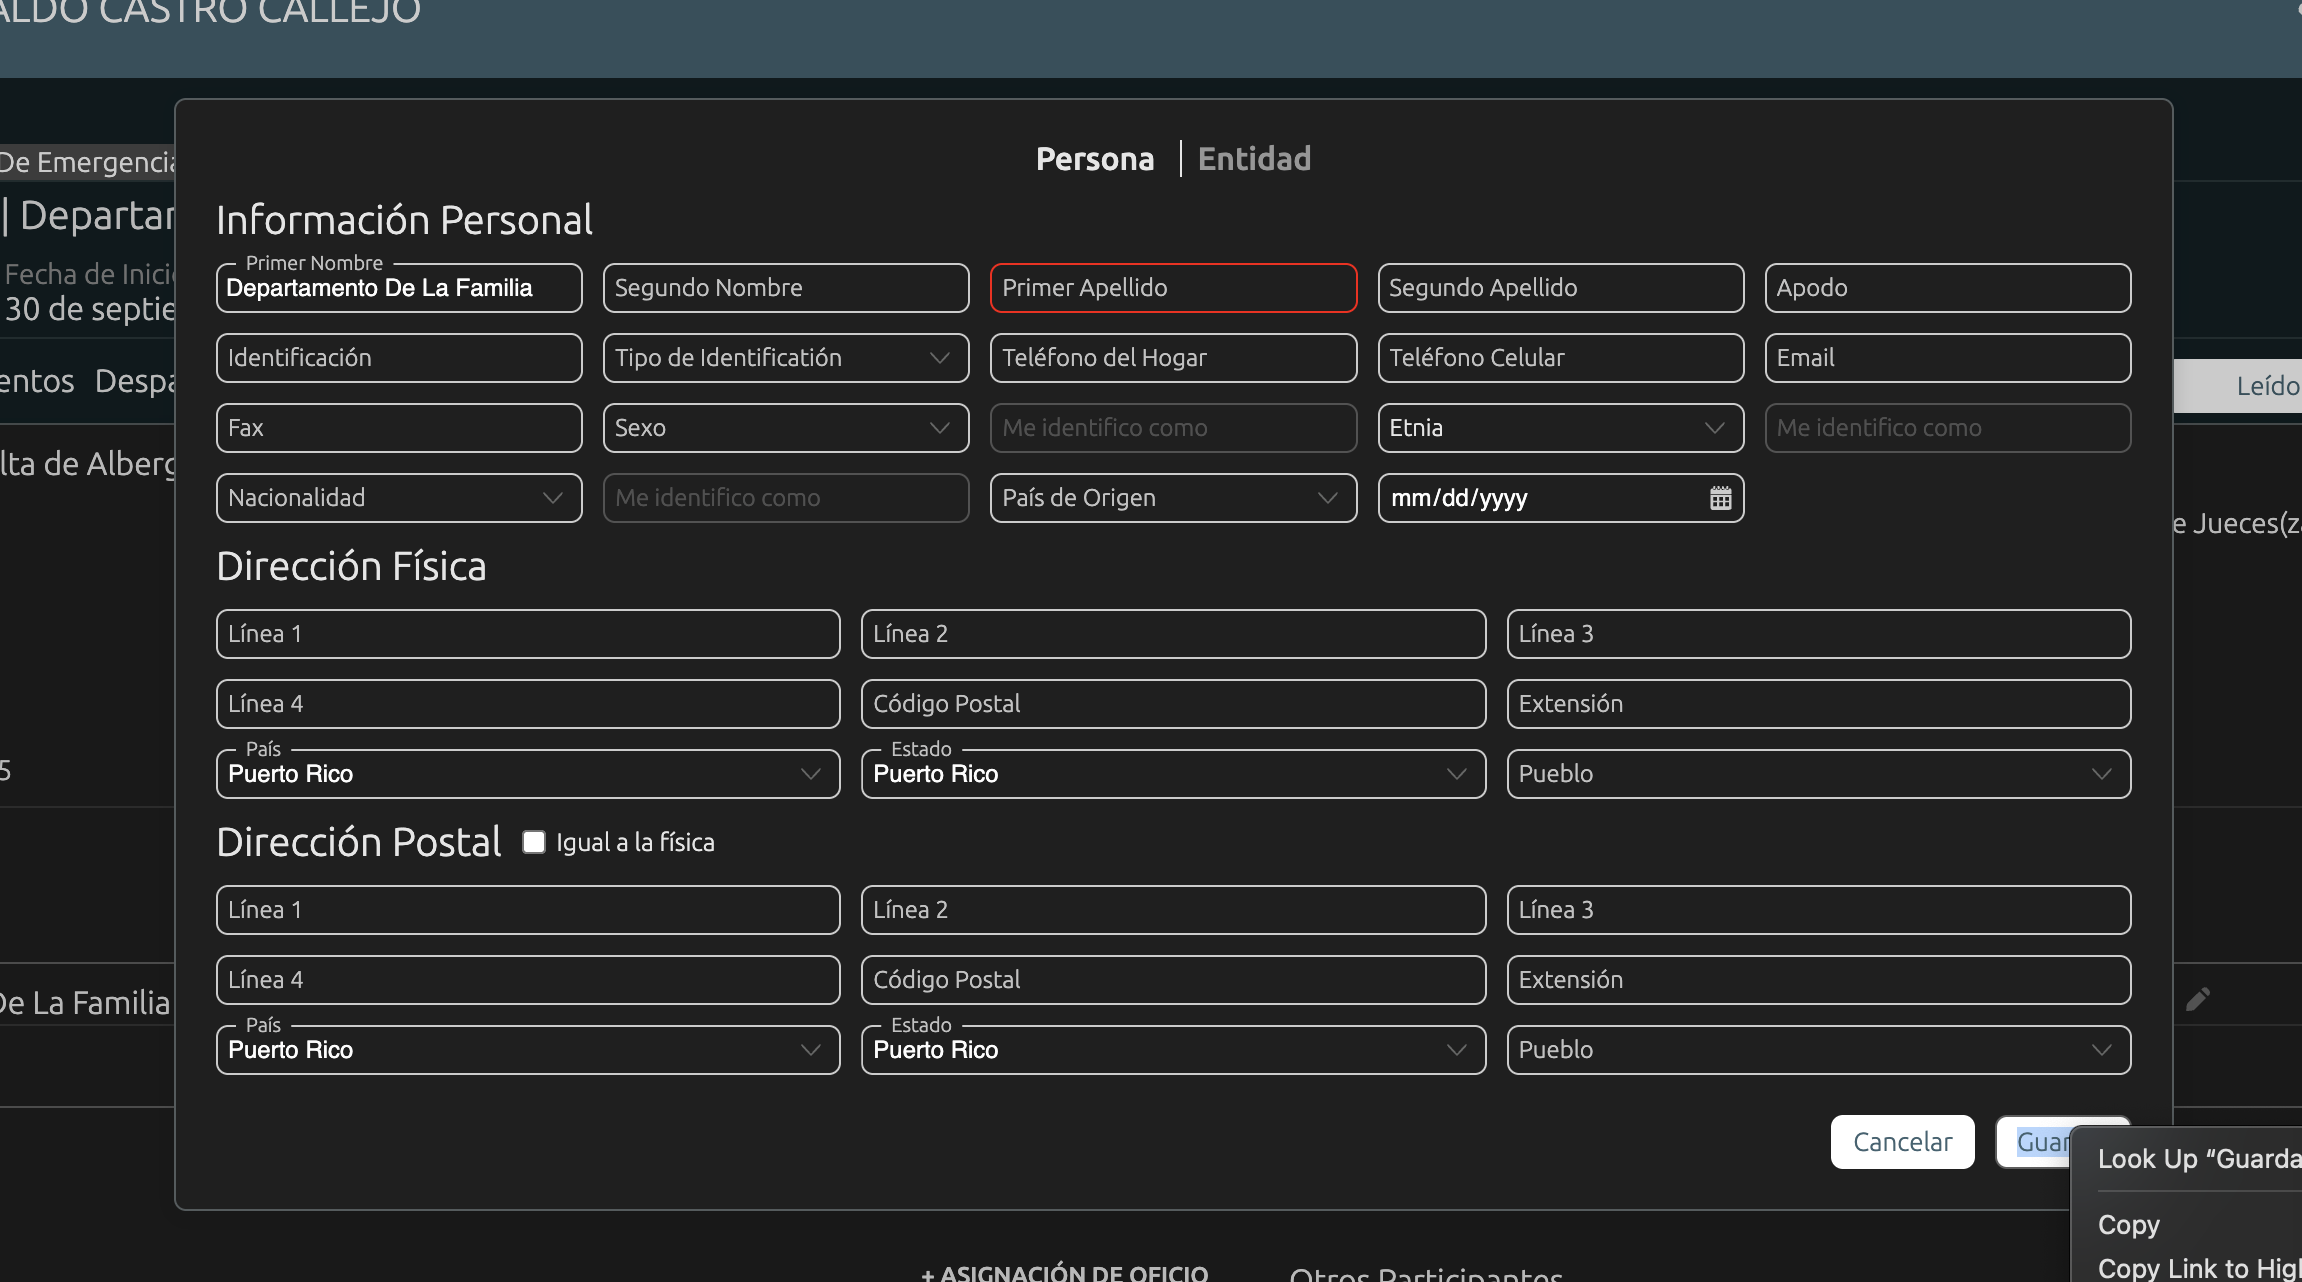Screen dimensions: 2302x1282
Task: Click the Asignación de Oficio link
Action: [1064, 1273]
